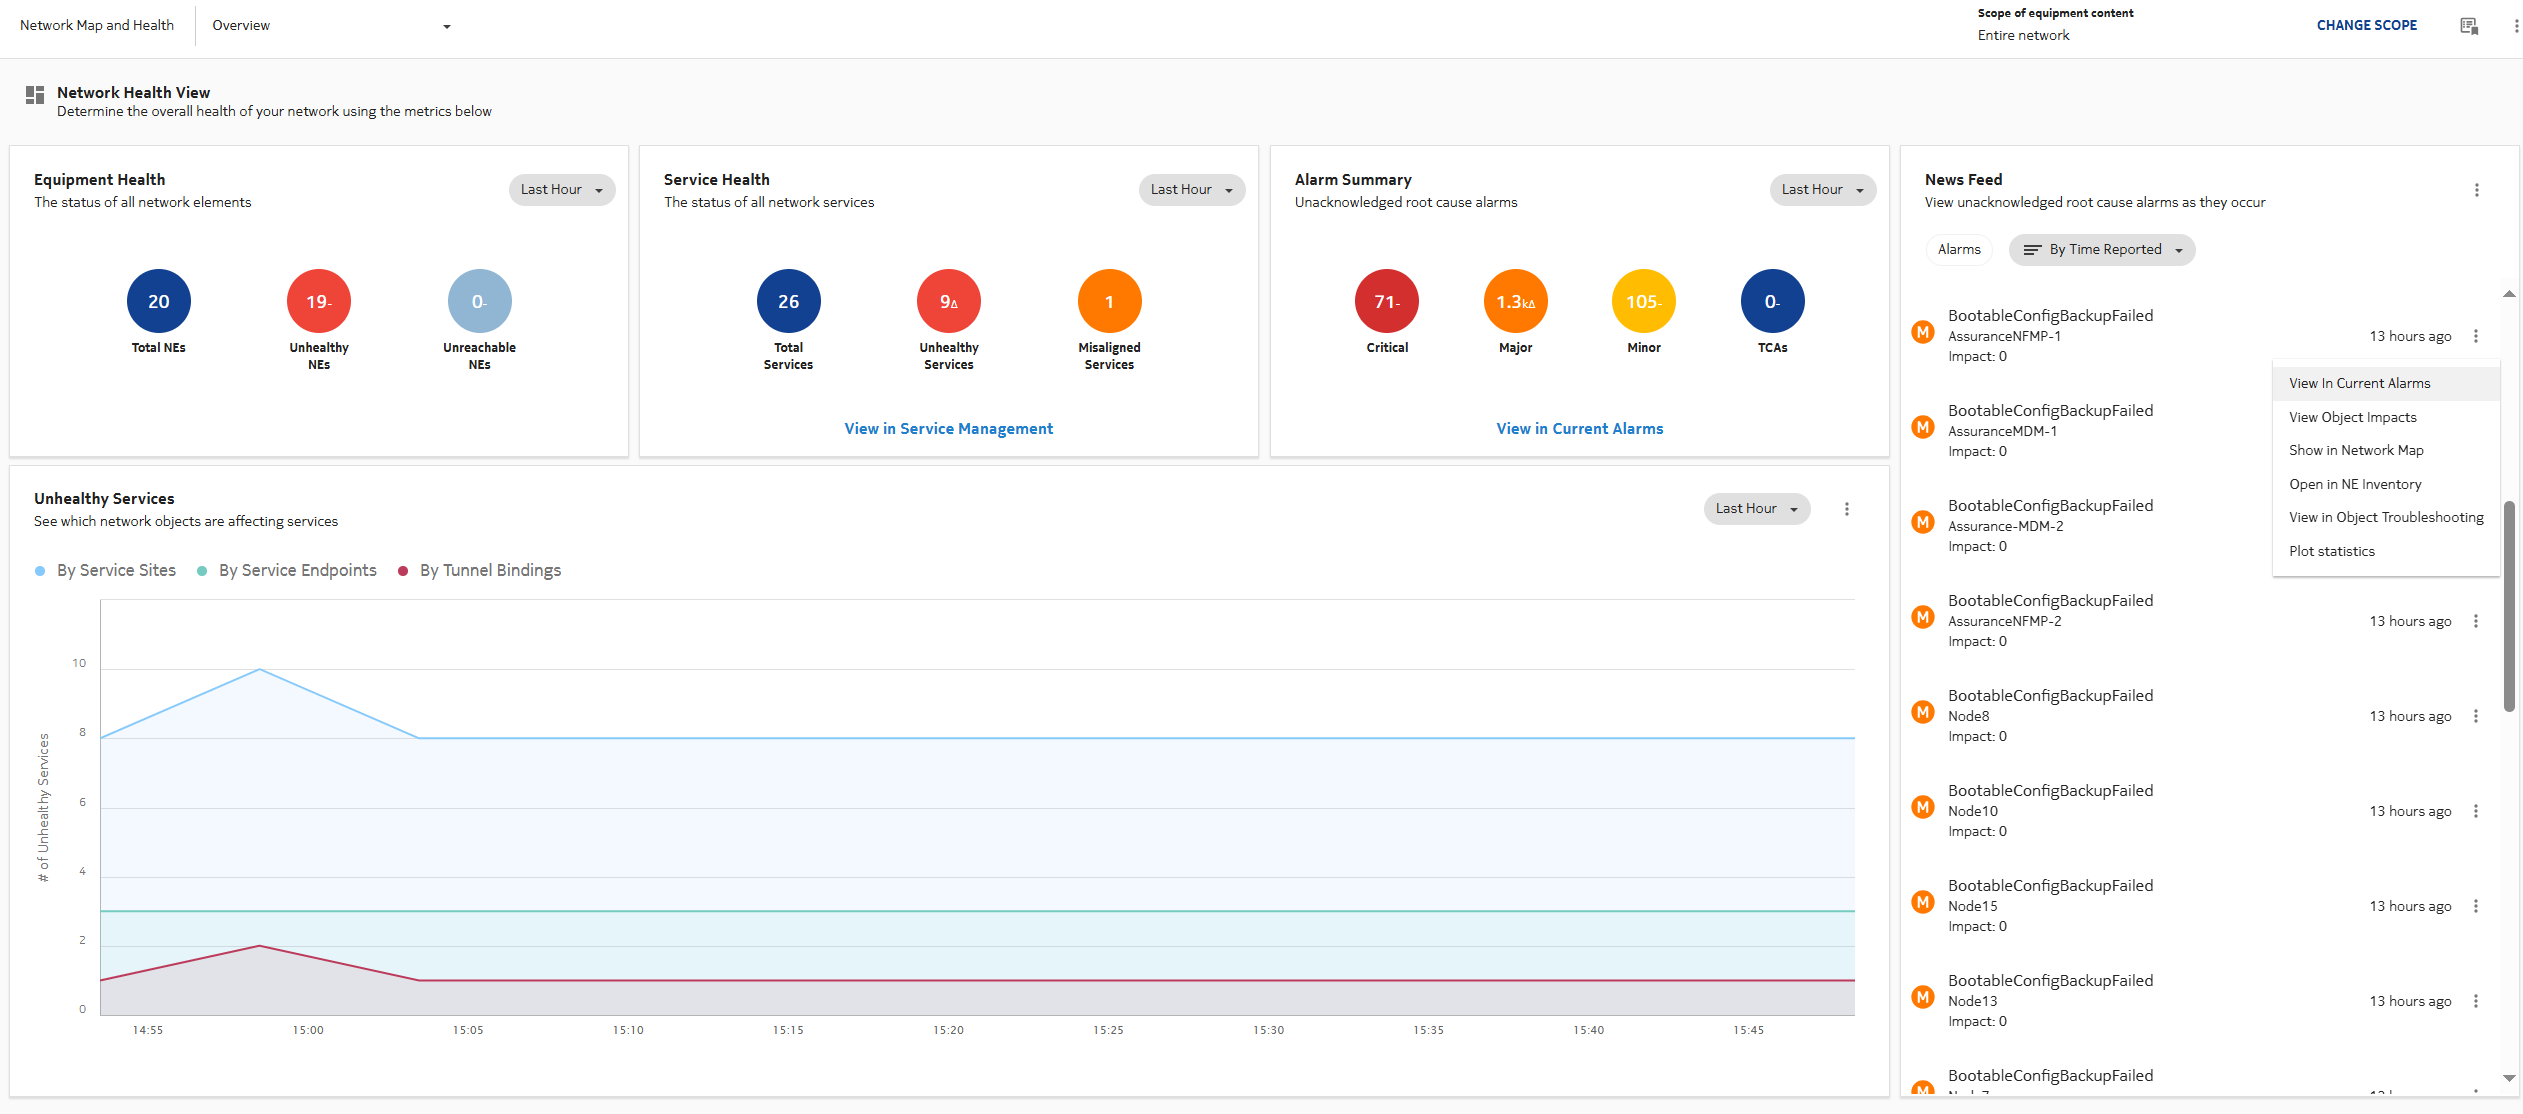The width and height of the screenshot is (2523, 1114).
Task: Click the CHANGE SCOPE button
Action: 2366,26
